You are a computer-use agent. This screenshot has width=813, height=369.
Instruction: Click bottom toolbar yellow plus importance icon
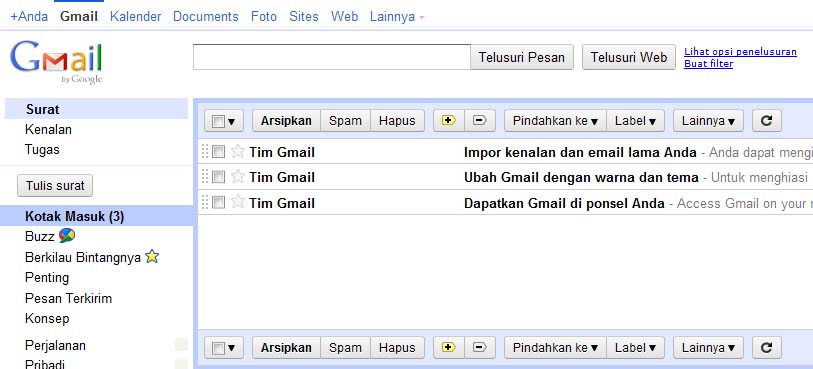click(x=448, y=348)
